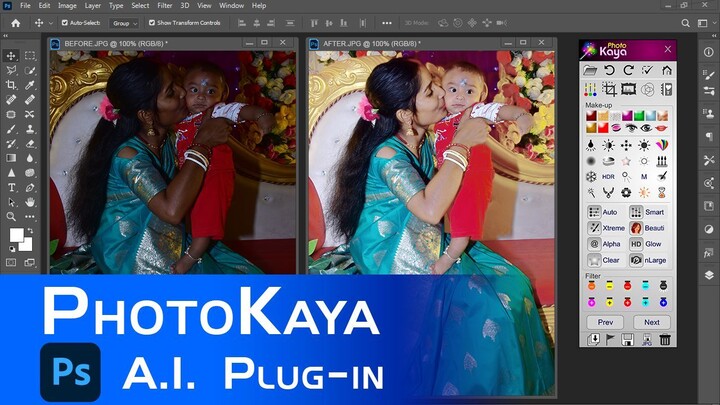This screenshot has width=720, height=405.
Task: Click the red lips make-up icon
Action: point(661,128)
